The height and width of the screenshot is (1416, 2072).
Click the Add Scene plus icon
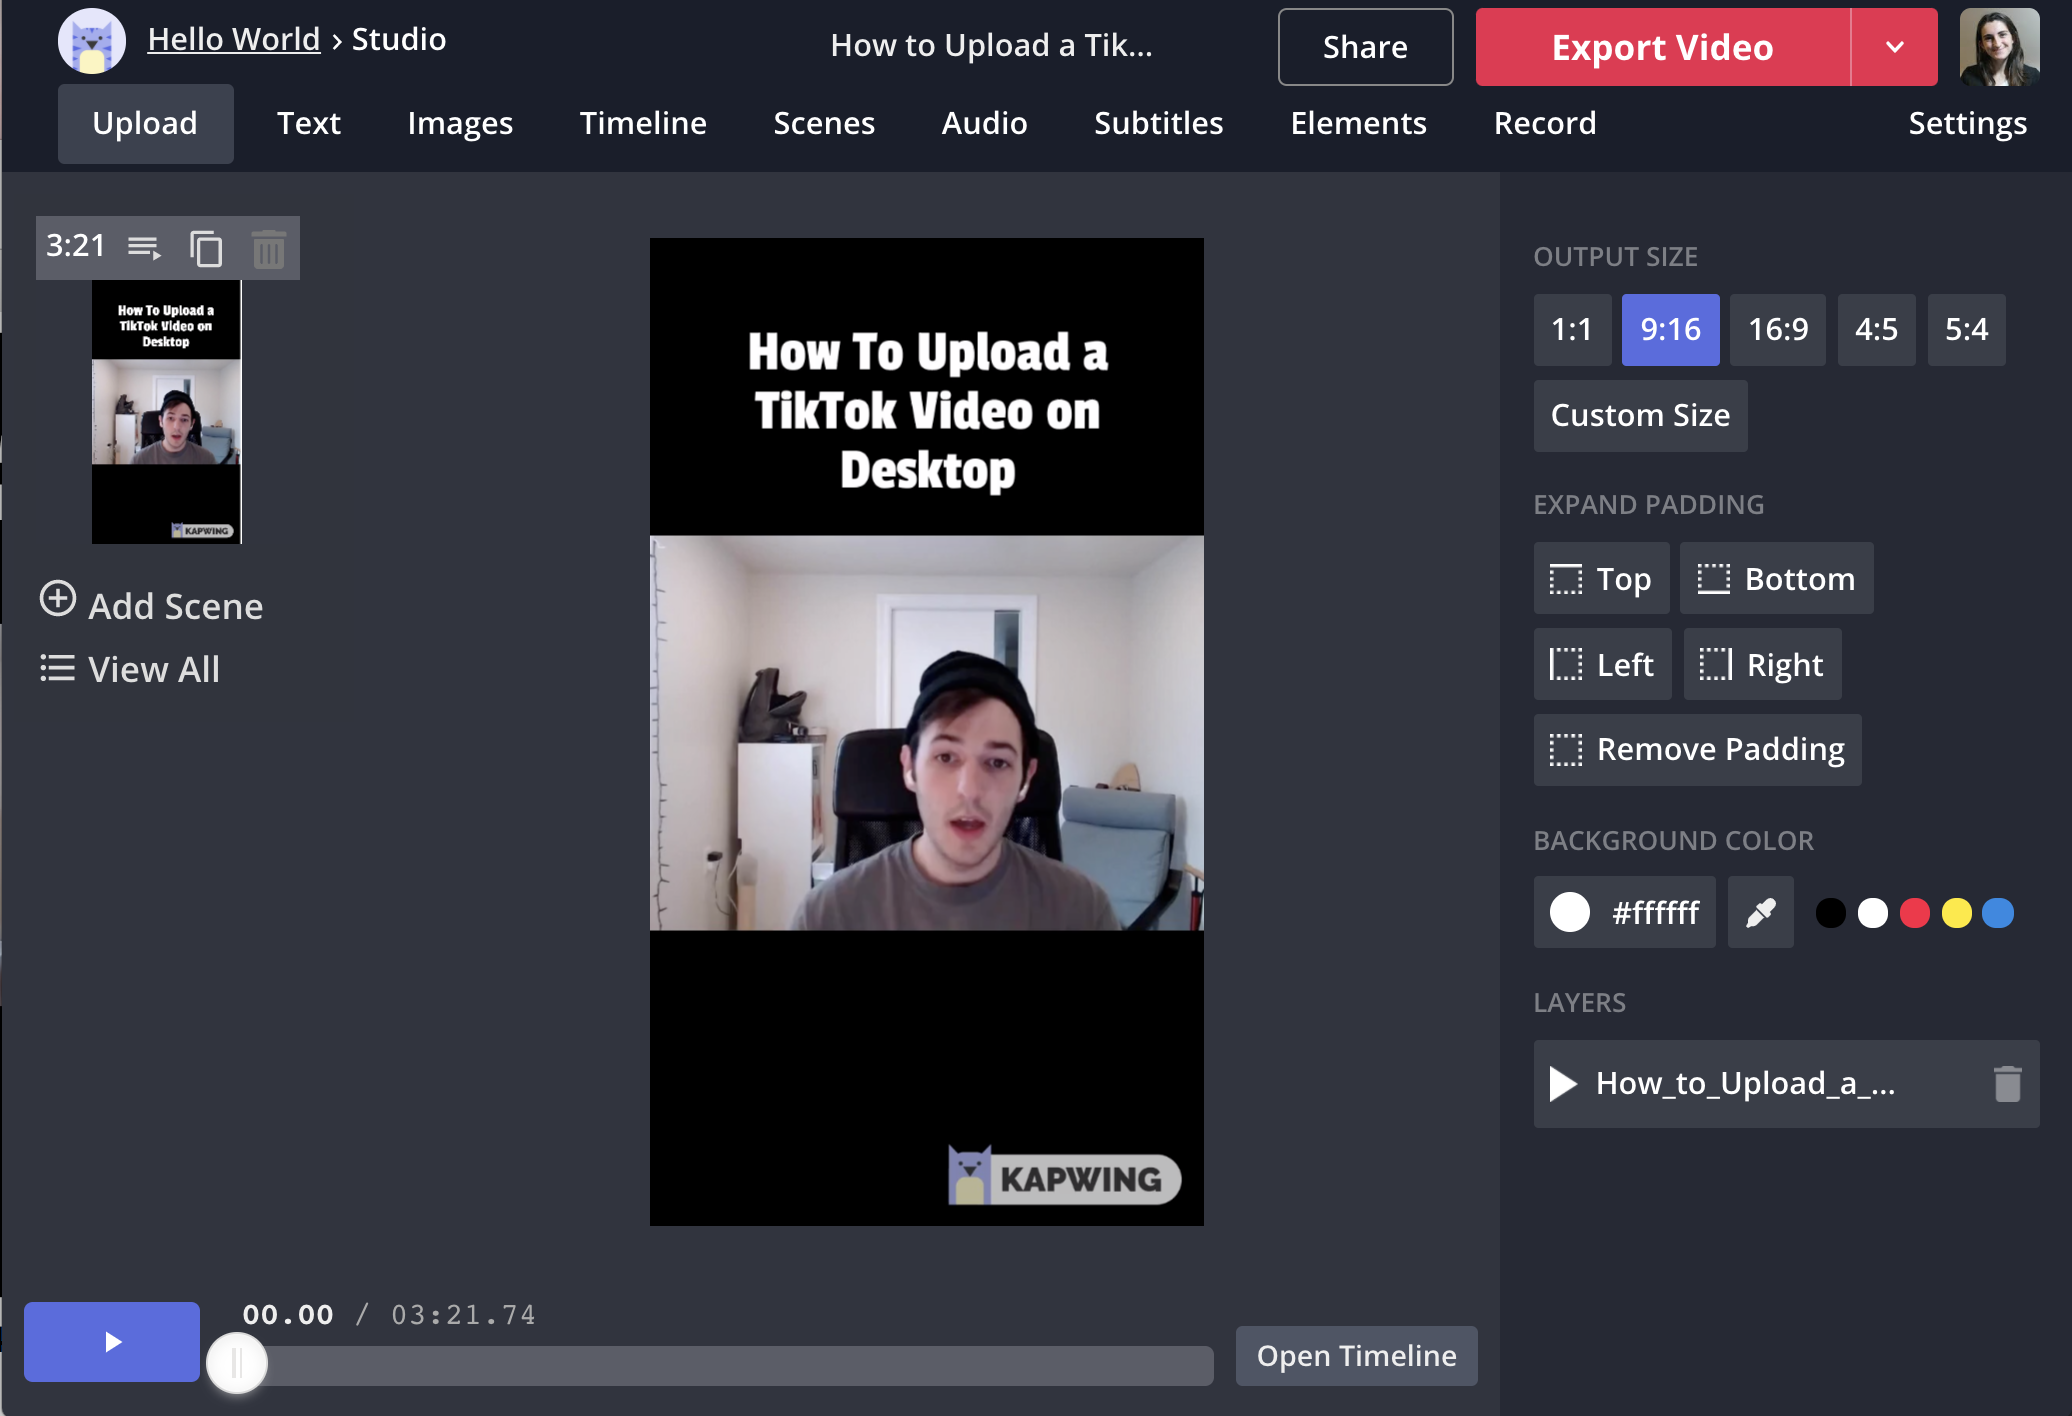pyautogui.click(x=58, y=599)
